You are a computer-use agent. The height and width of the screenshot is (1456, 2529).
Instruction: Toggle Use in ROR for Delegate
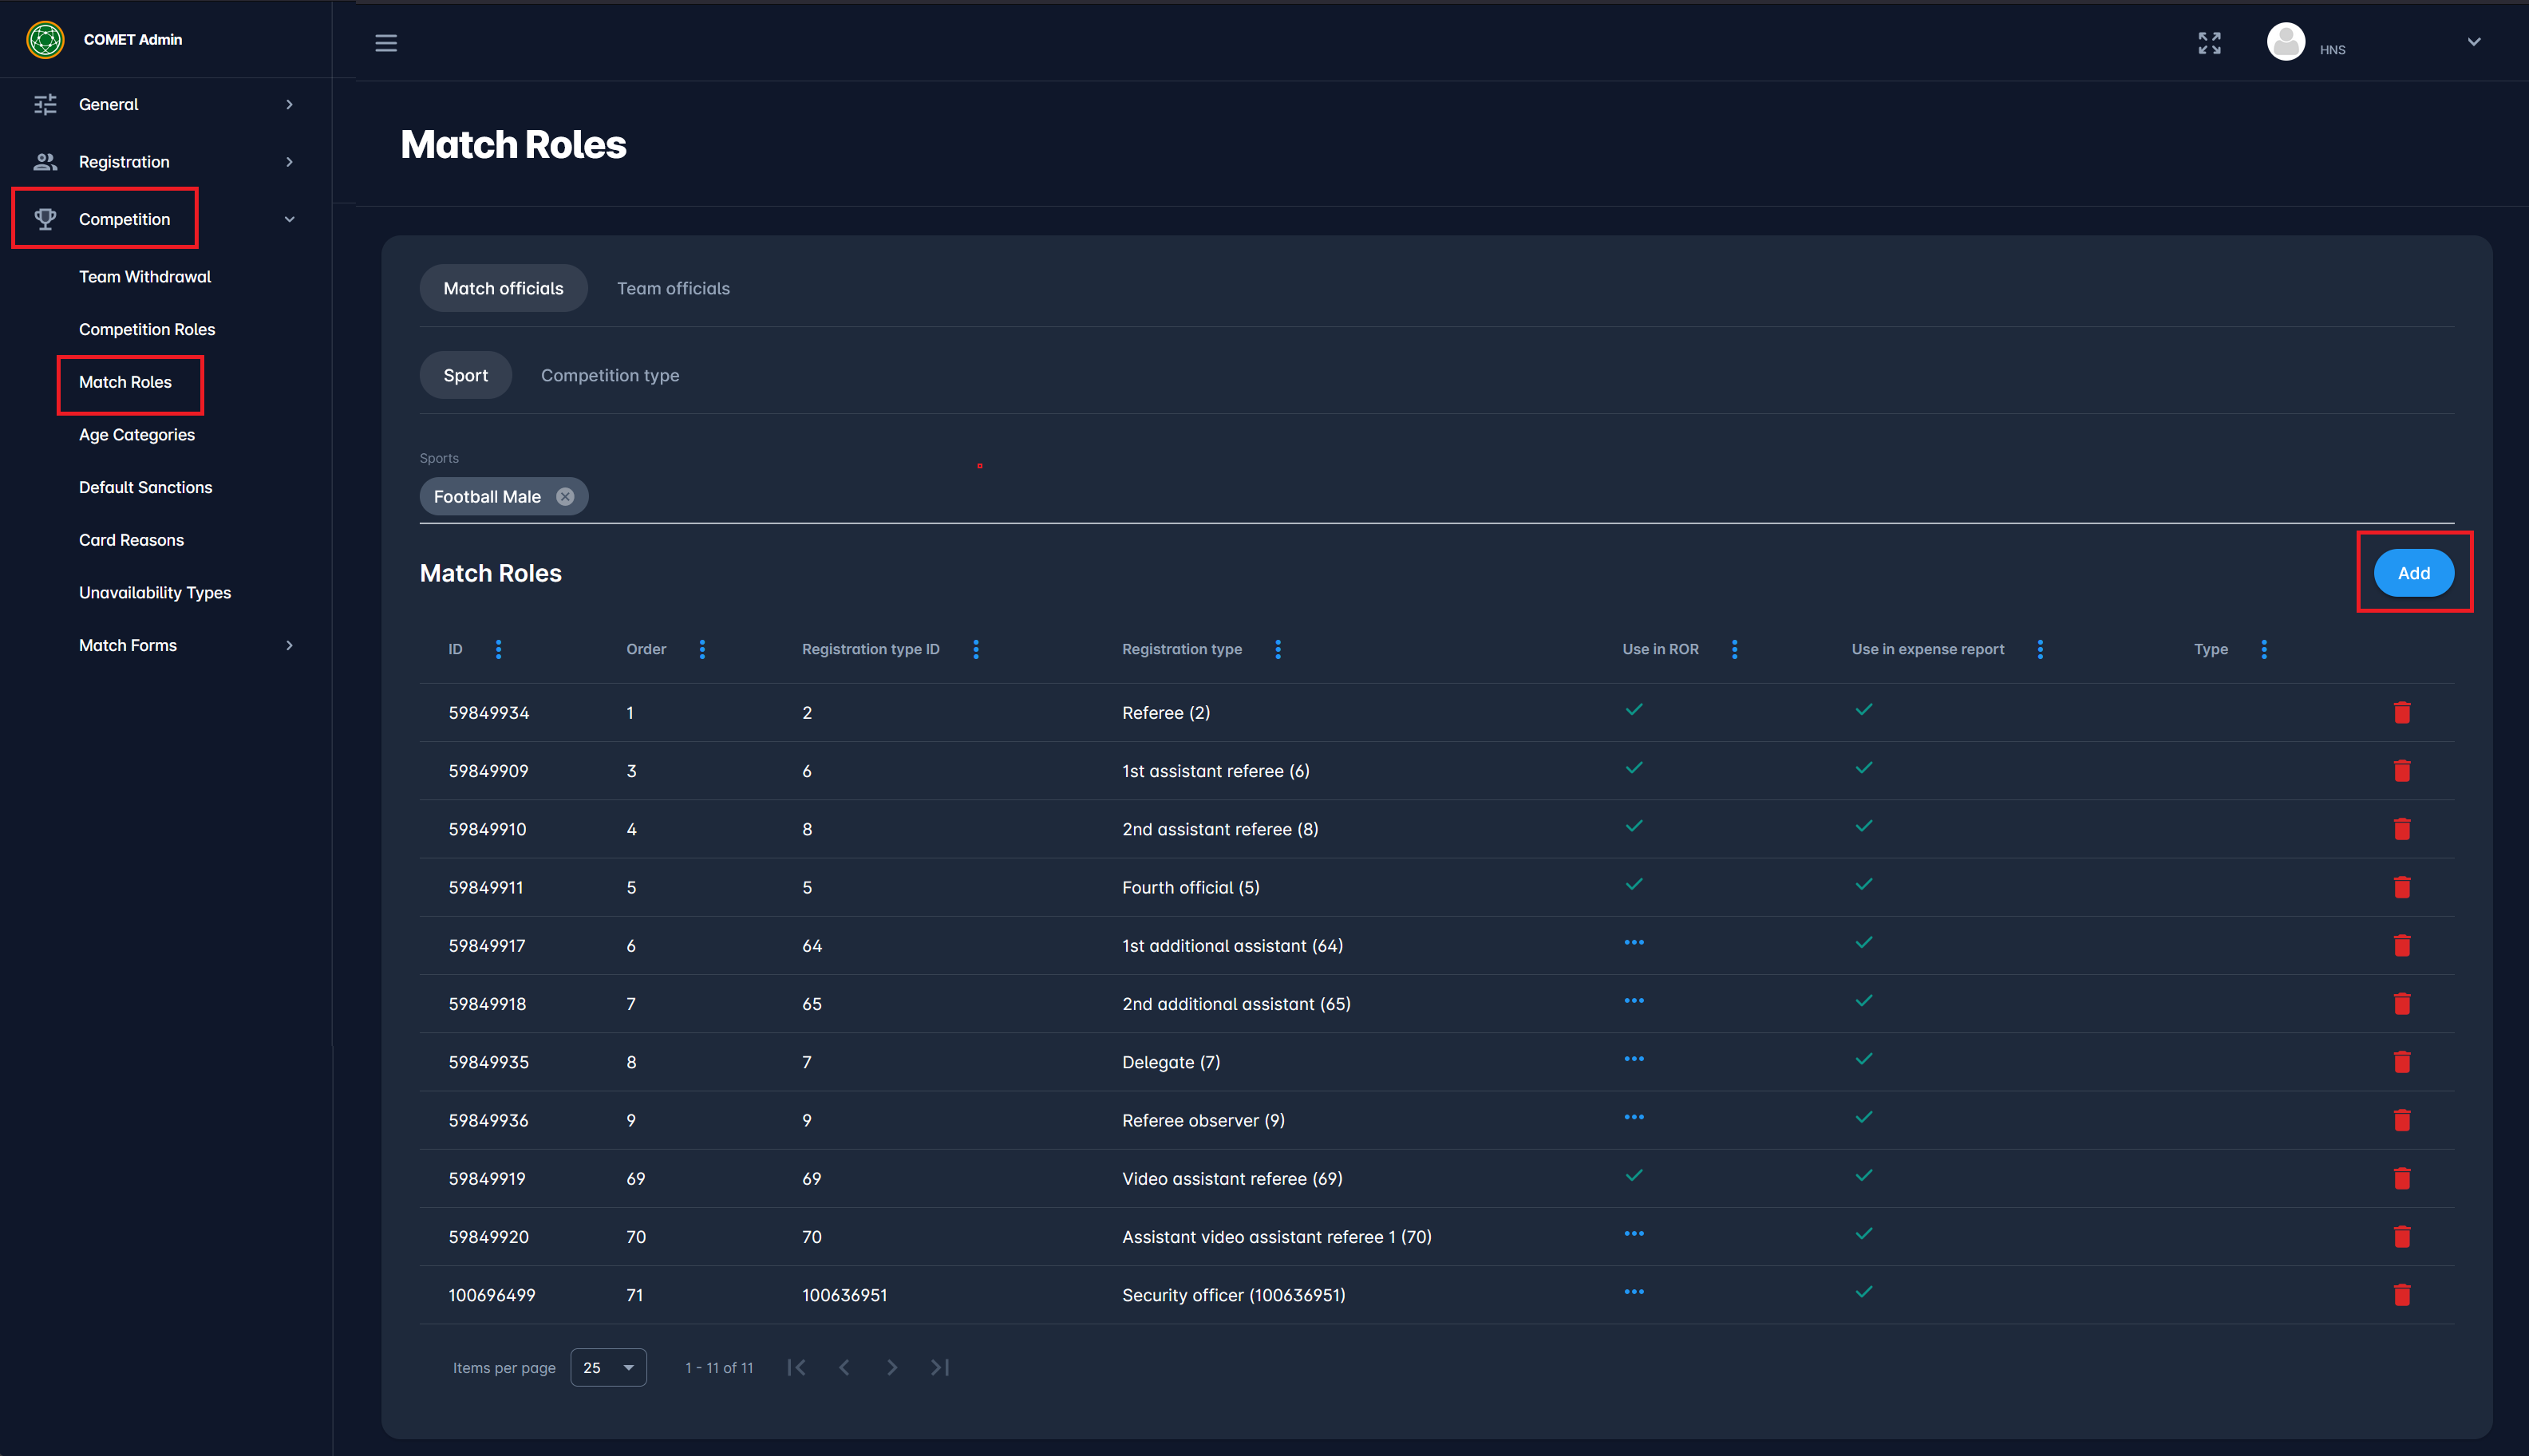pyautogui.click(x=1634, y=1059)
